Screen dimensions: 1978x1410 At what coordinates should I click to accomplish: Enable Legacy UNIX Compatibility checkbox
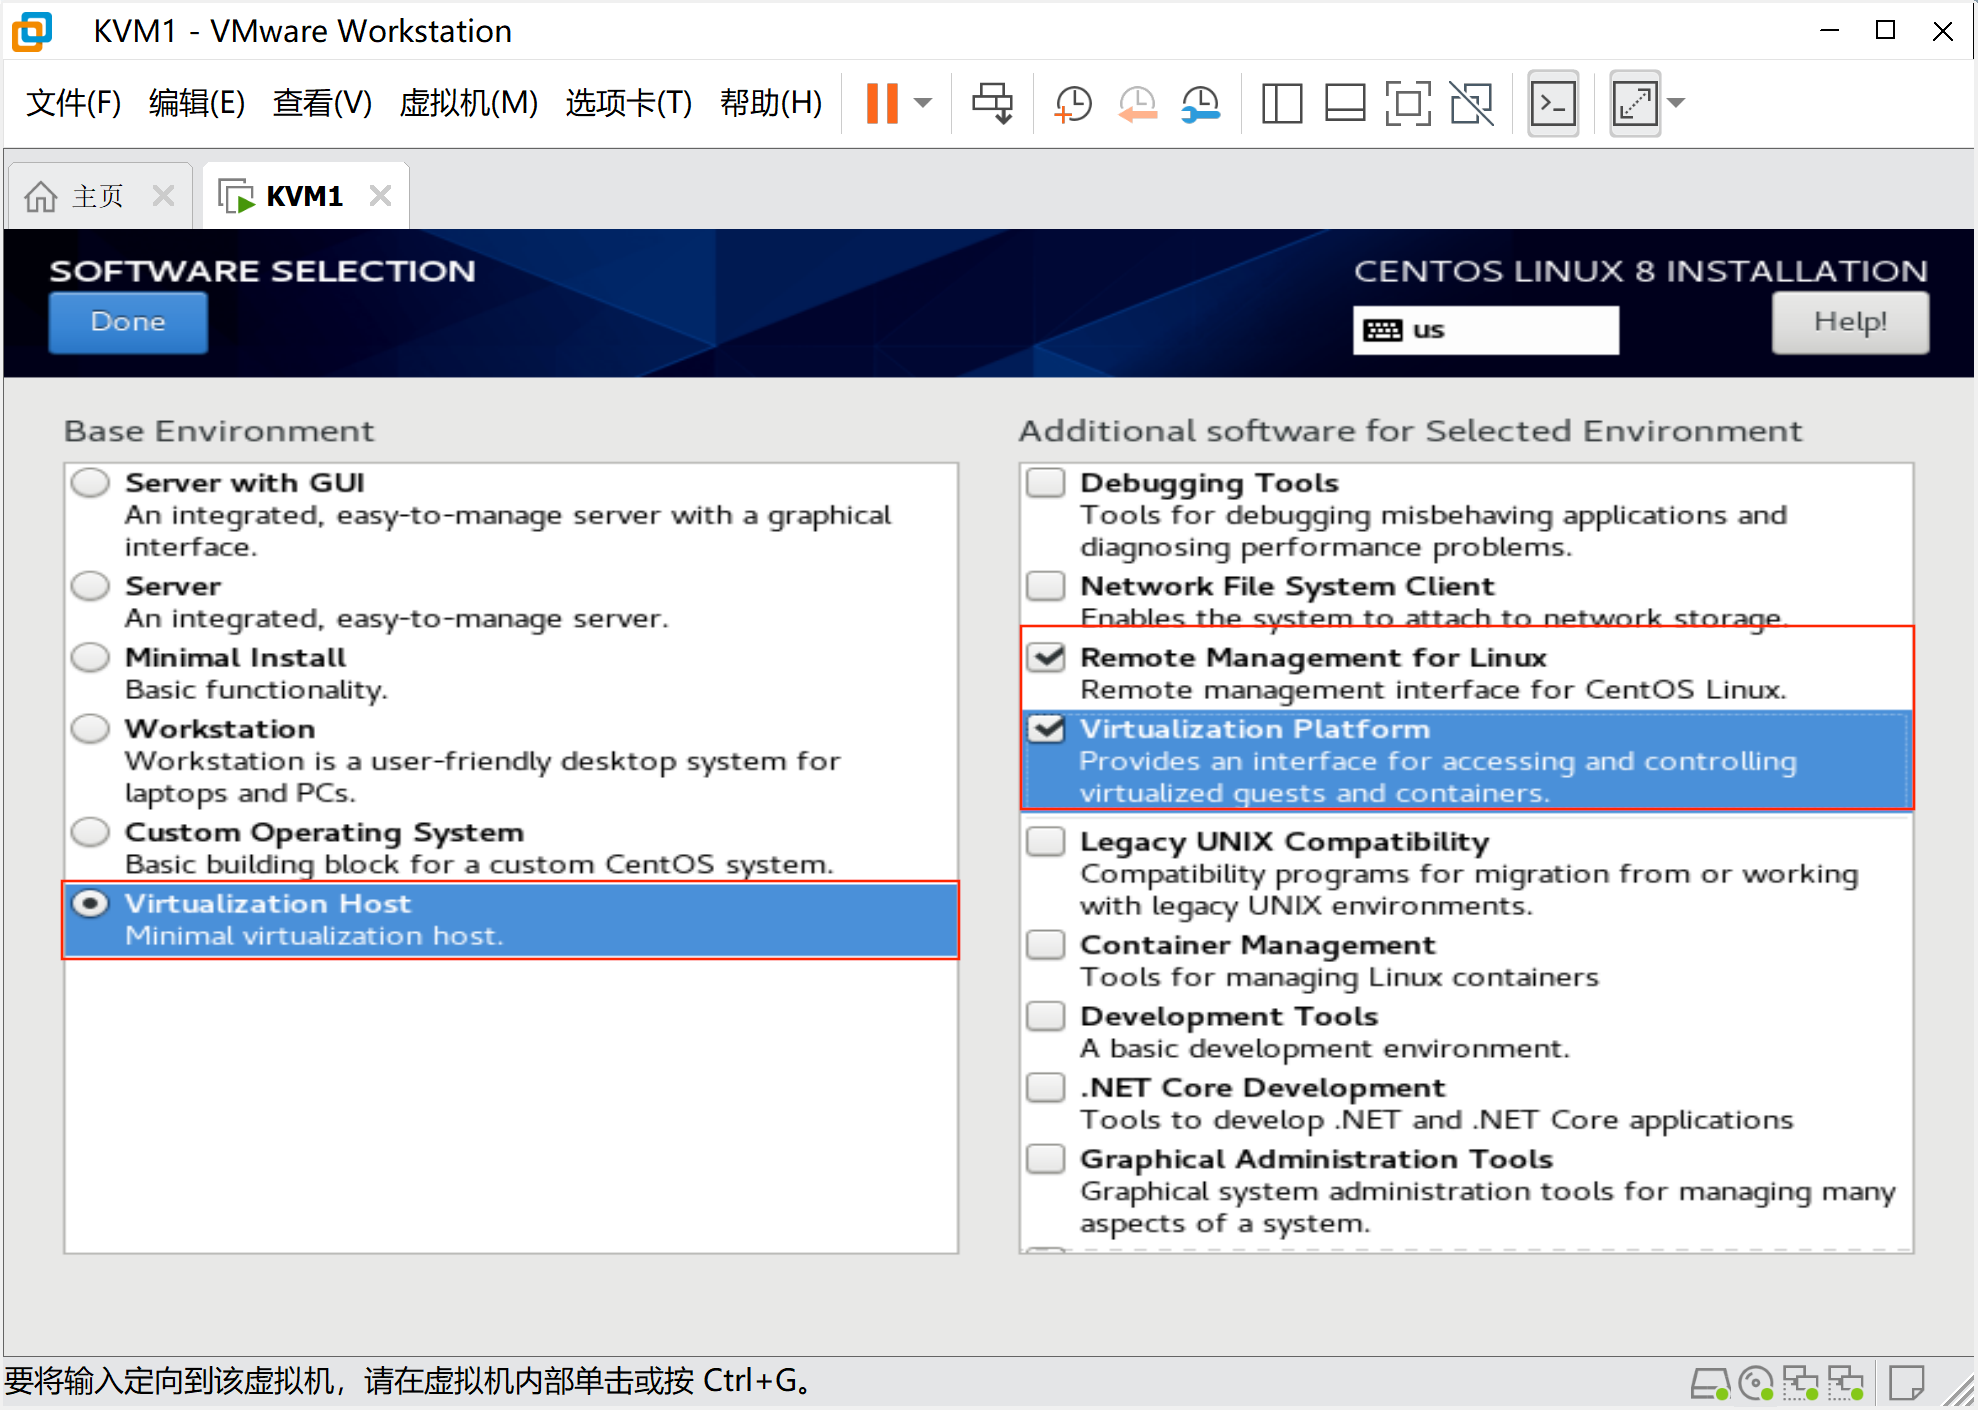(x=1046, y=842)
